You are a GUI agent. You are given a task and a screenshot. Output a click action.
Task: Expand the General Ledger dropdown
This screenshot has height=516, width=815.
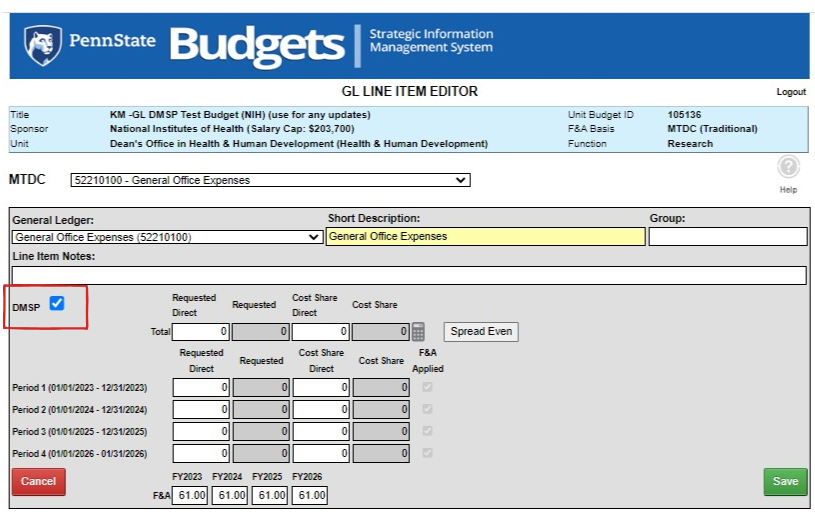[x=167, y=237]
